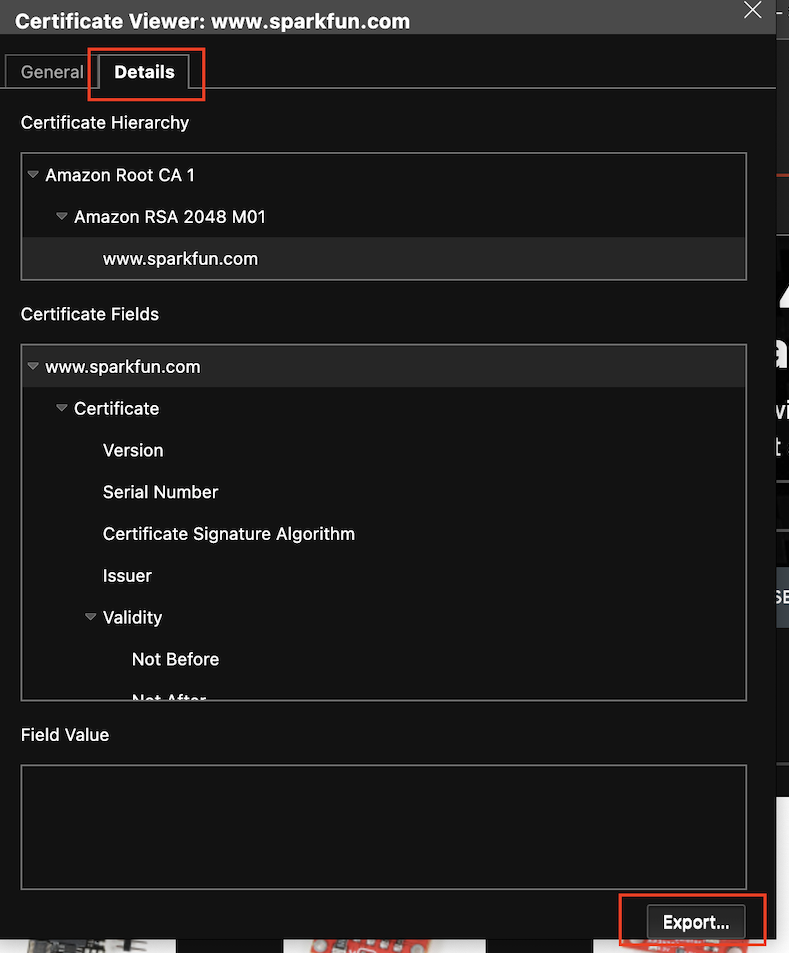Close the Certificate Viewer dialog
This screenshot has width=789, height=953.
(753, 10)
